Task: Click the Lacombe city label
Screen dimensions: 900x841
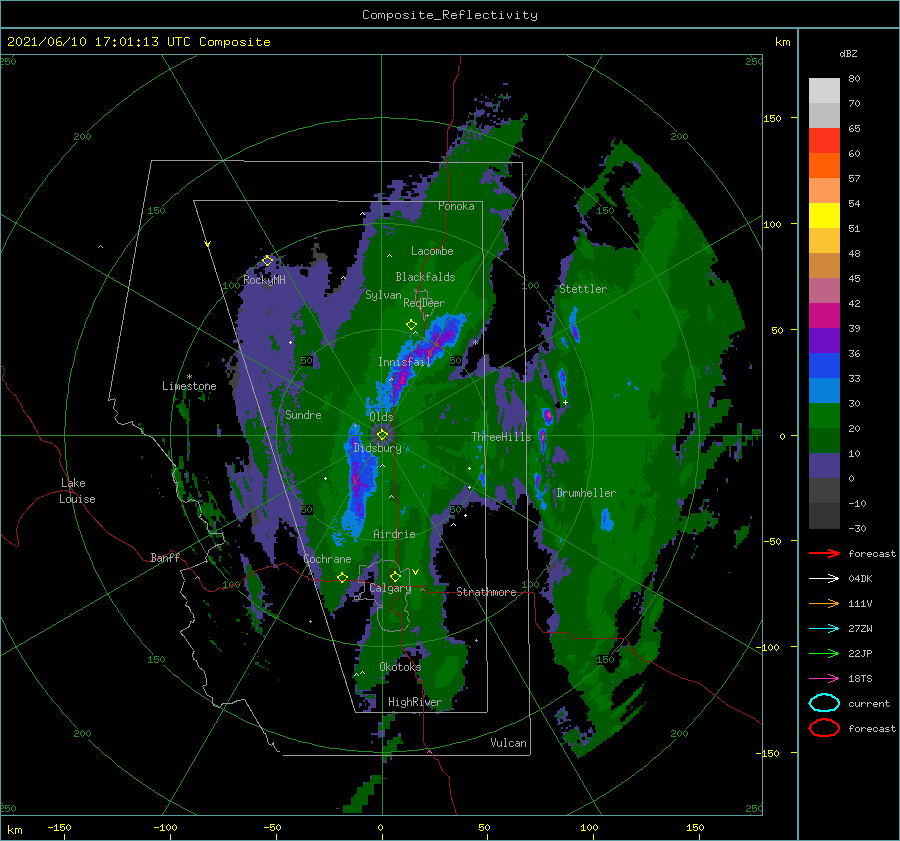Action: point(432,251)
